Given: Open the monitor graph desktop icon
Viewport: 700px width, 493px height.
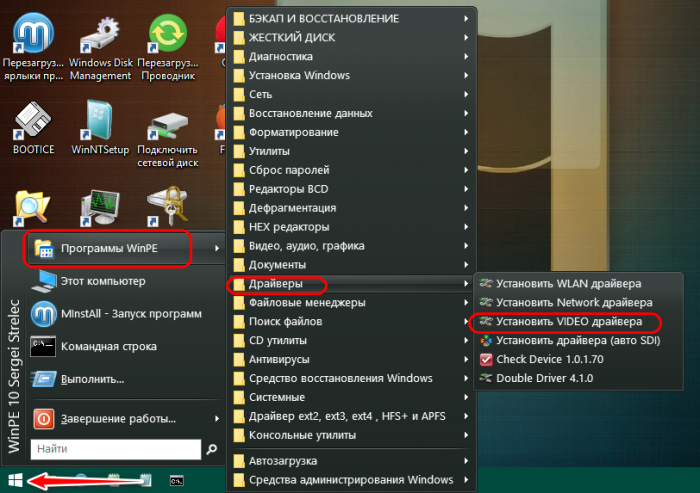Looking at the screenshot, I should coord(100,208).
